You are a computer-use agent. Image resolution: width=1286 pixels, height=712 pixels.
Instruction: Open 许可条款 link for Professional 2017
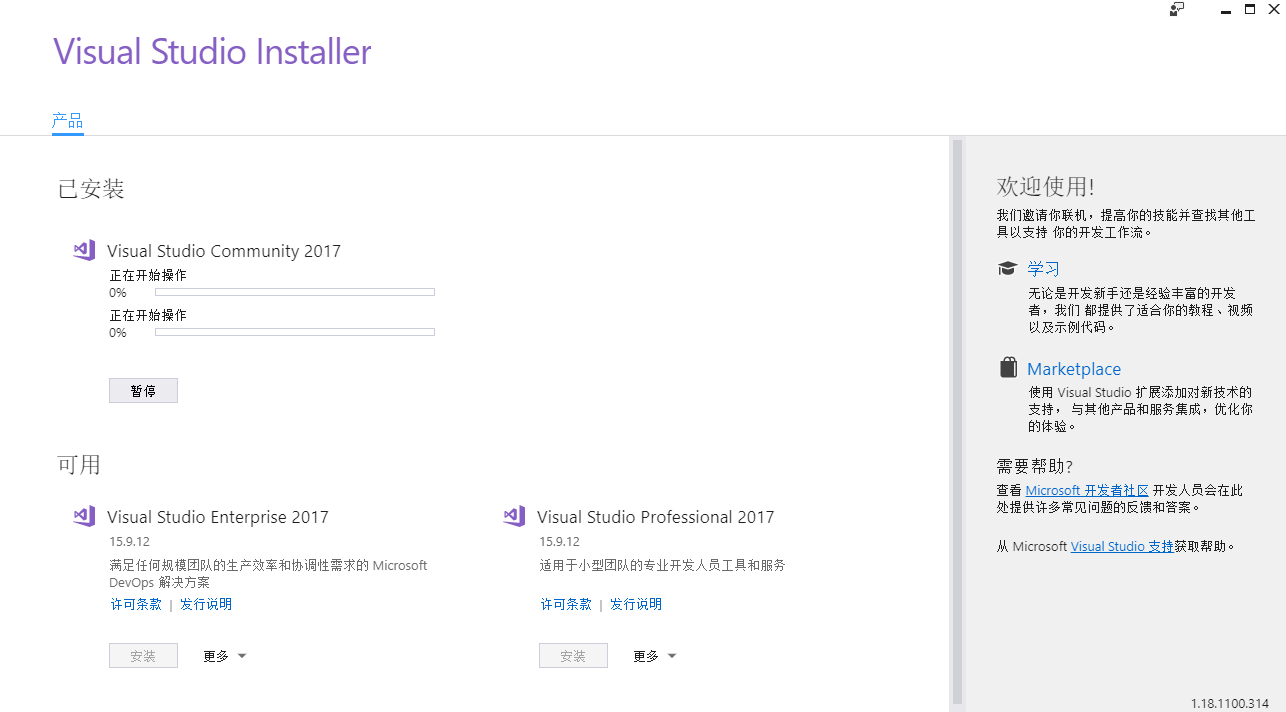566,604
